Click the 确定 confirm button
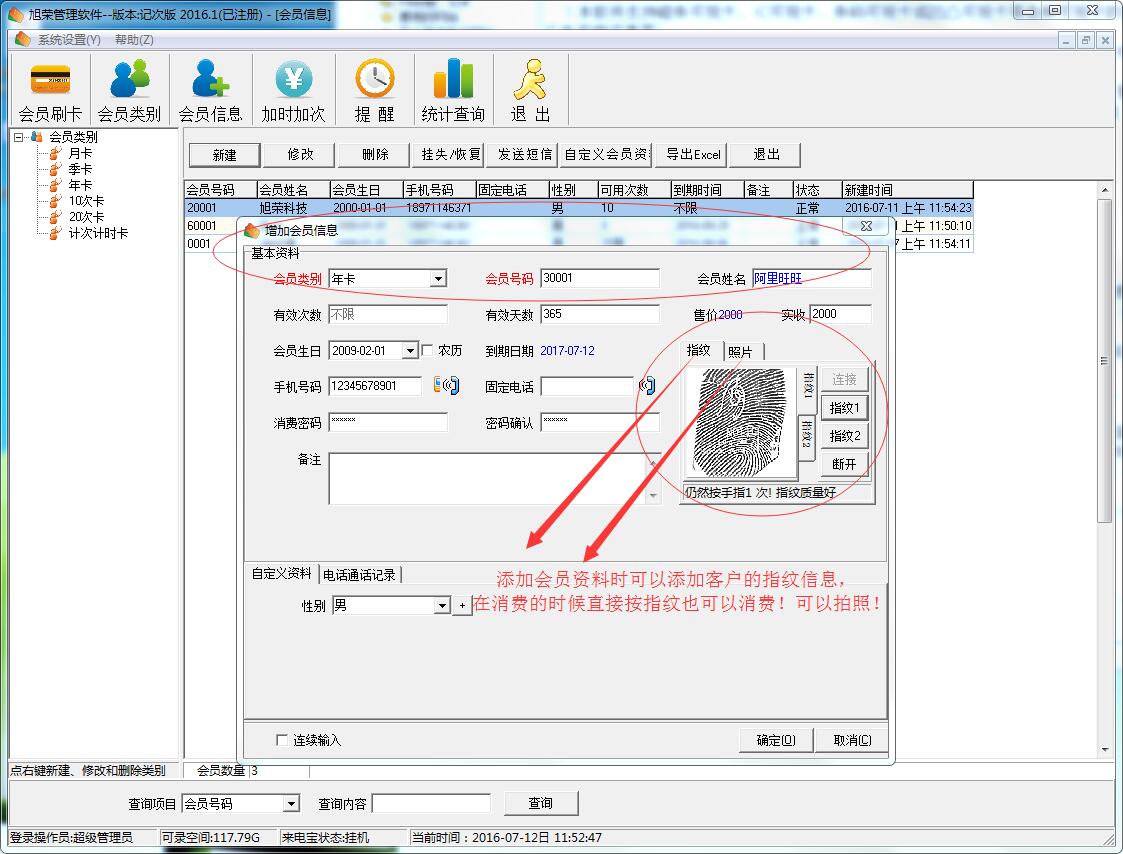The height and width of the screenshot is (854, 1123). [775, 740]
